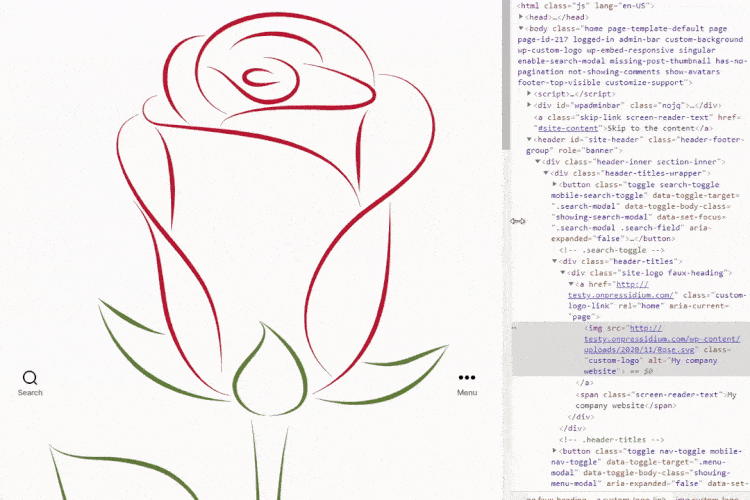This screenshot has width=750, height=500.
Task: Collapse the div header-titles-wrapper node
Action: click(x=546, y=173)
